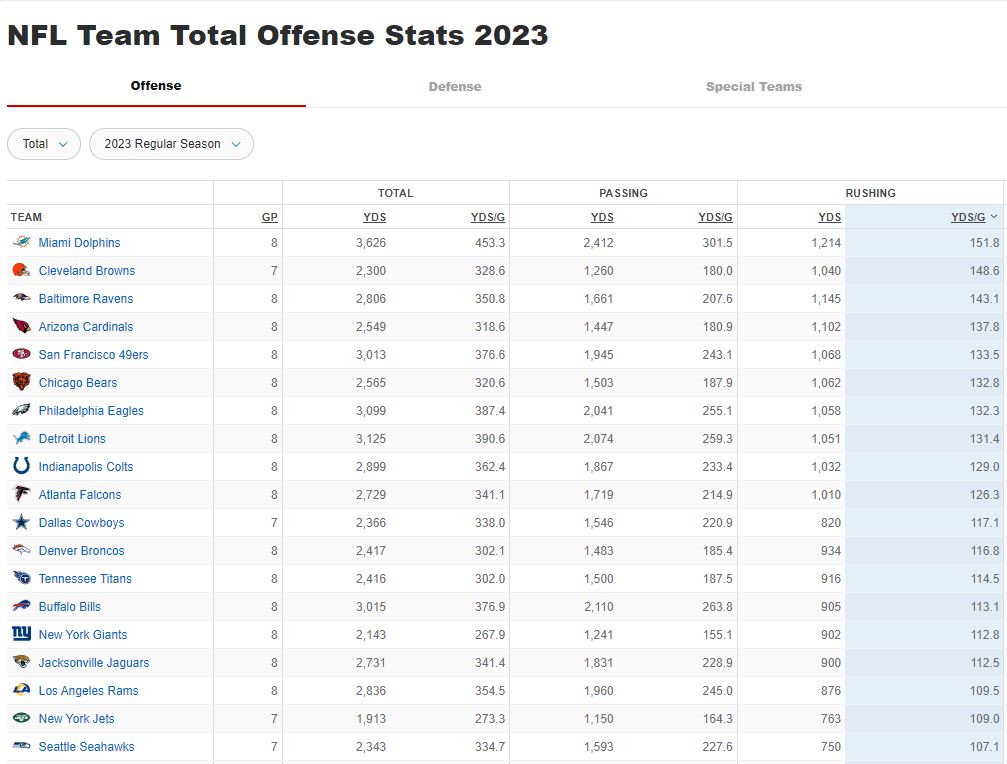The width and height of the screenshot is (1007, 764).
Task: Click Buffalo's passing yards value 2,110
Action: pyautogui.click(x=598, y=607)
